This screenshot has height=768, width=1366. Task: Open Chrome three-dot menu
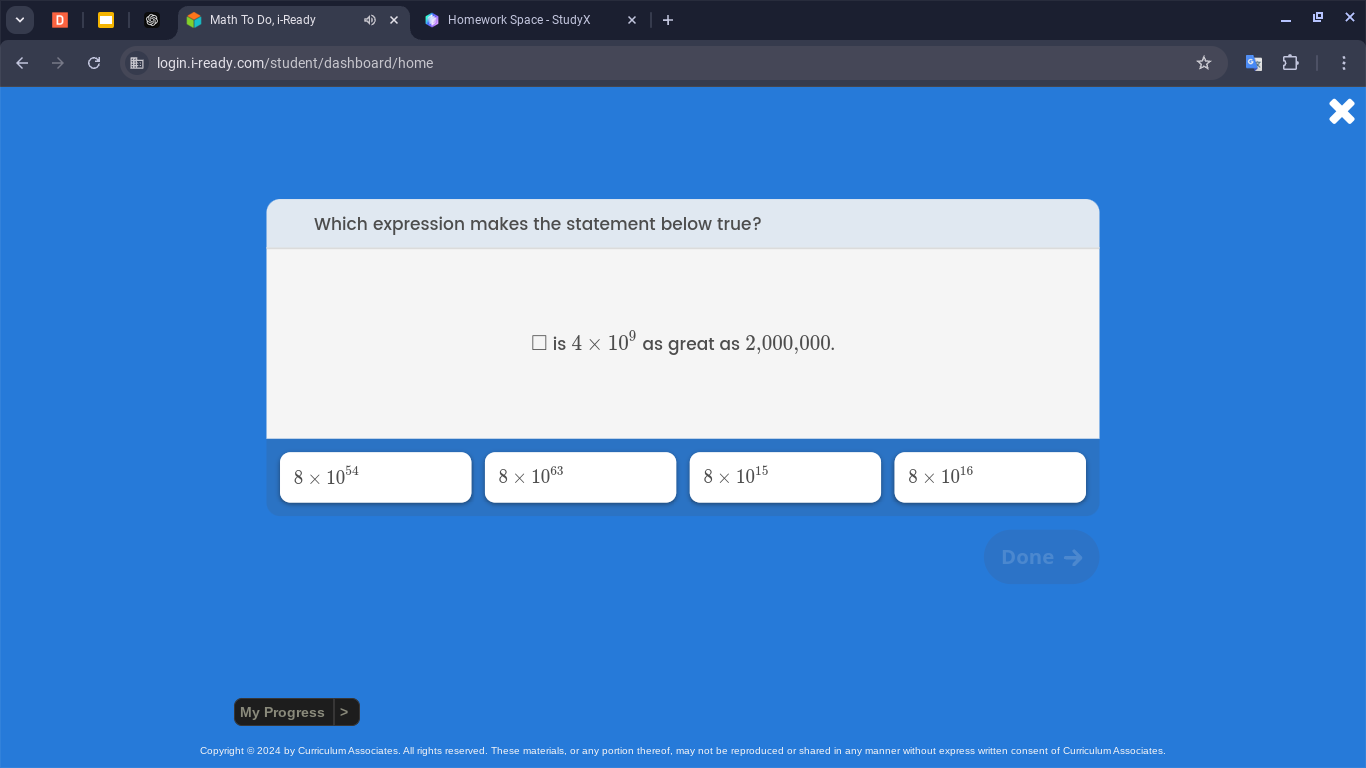point(1345,63)
